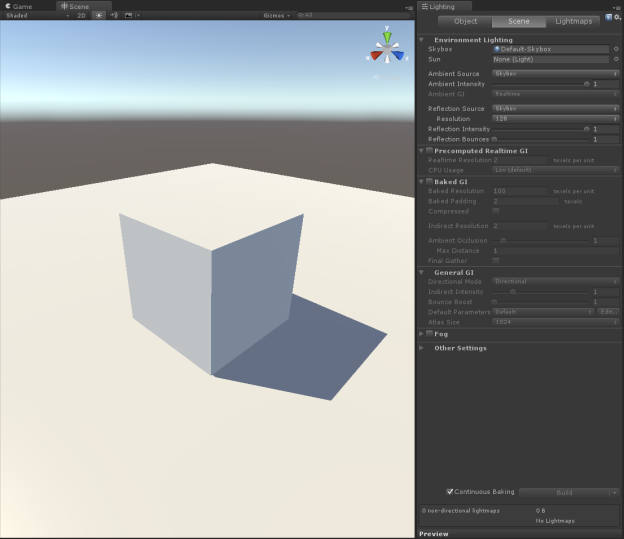Enable the Precomputed Realtime GI checkbox
Screen dimensions: 624x539
coord(430,150)
